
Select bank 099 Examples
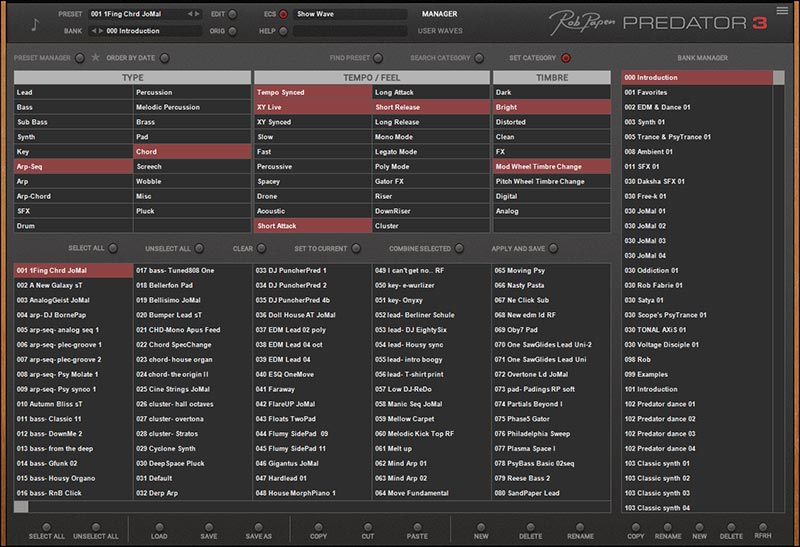tap(697, 374)
